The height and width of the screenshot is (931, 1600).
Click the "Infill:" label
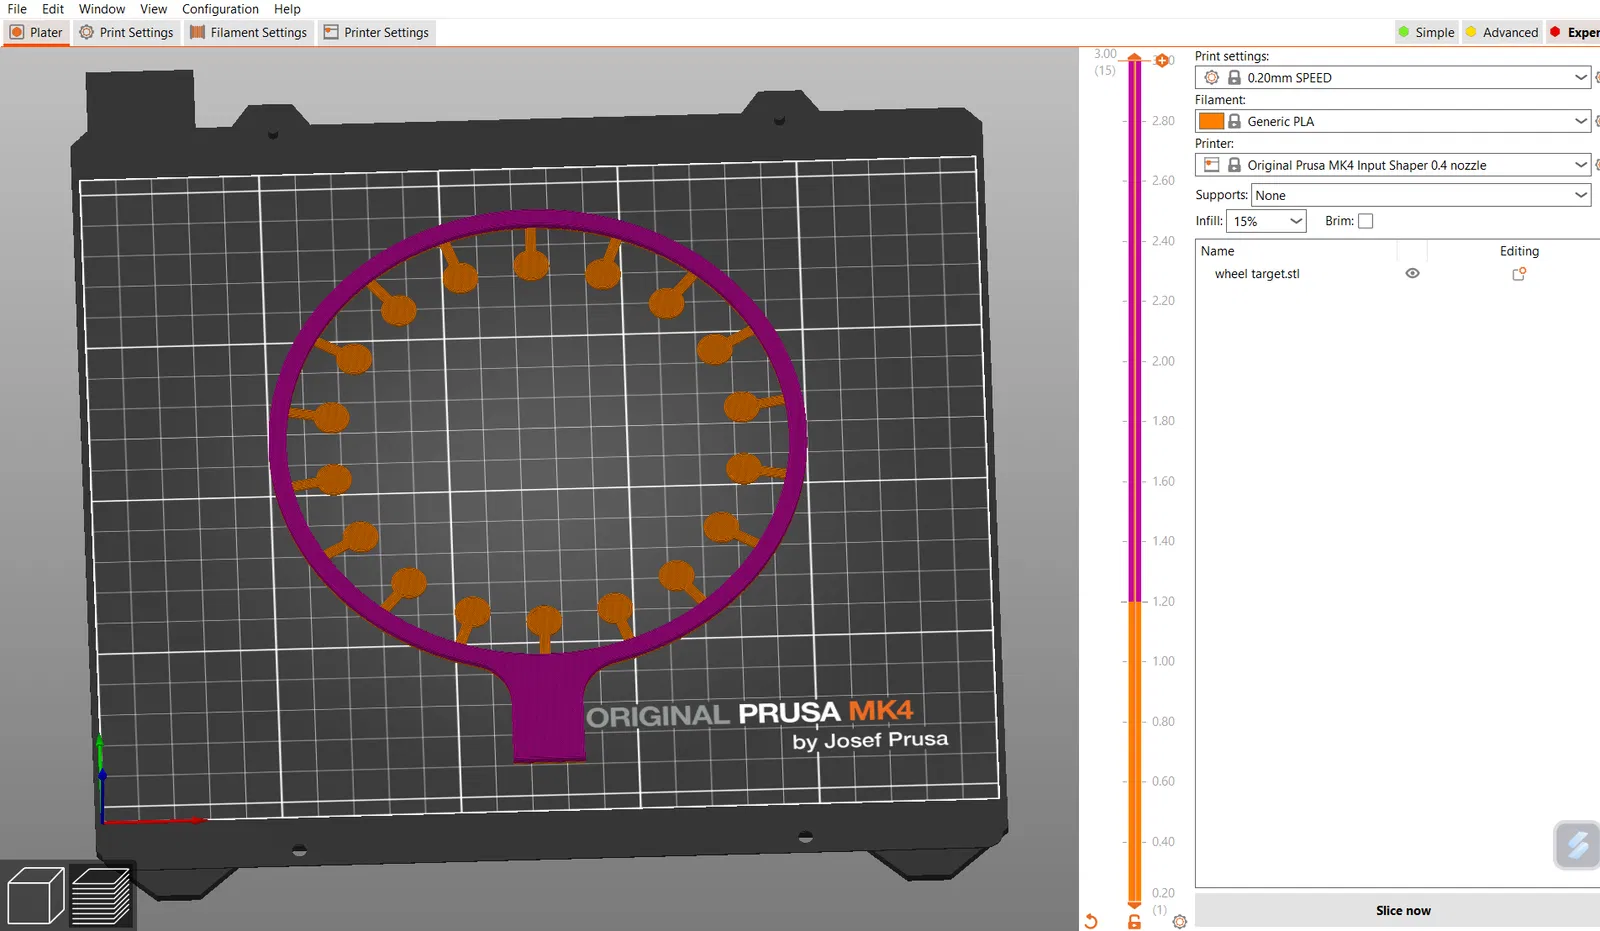(1209, 221)
